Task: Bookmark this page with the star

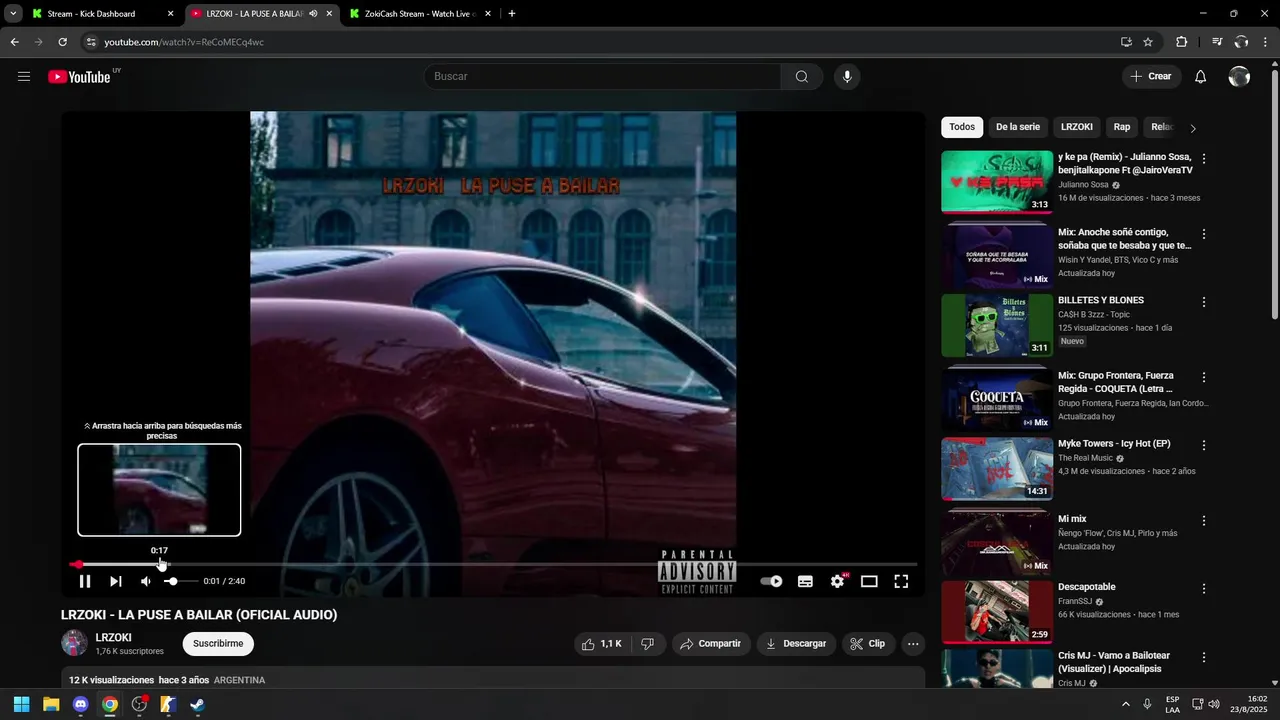Action: click(1148, 42)
